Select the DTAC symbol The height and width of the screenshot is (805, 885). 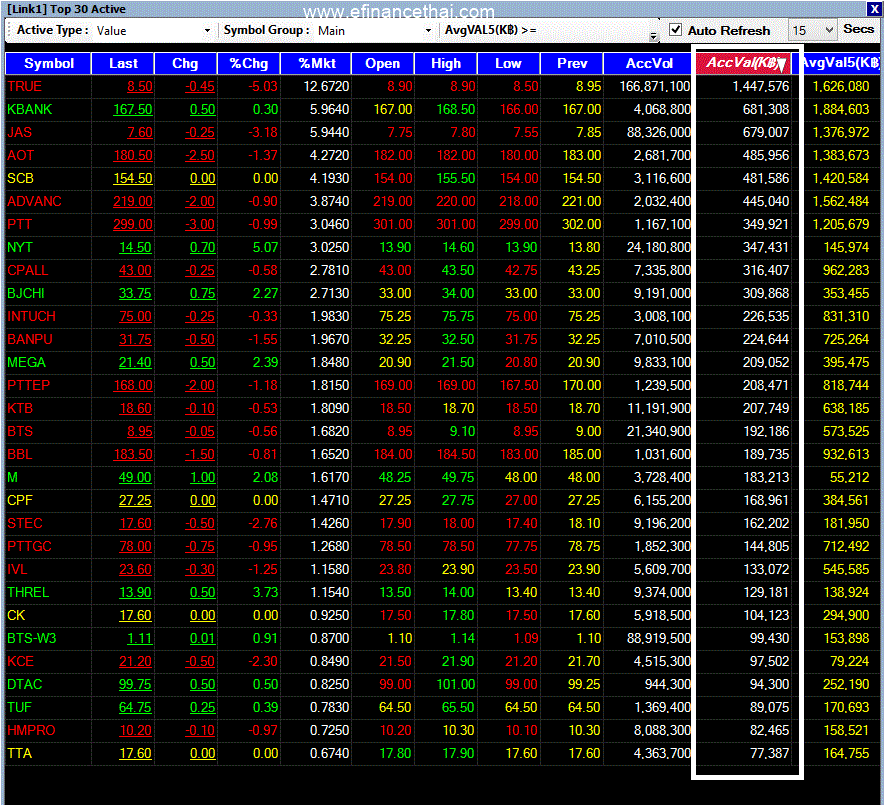[x=25, y=684]
